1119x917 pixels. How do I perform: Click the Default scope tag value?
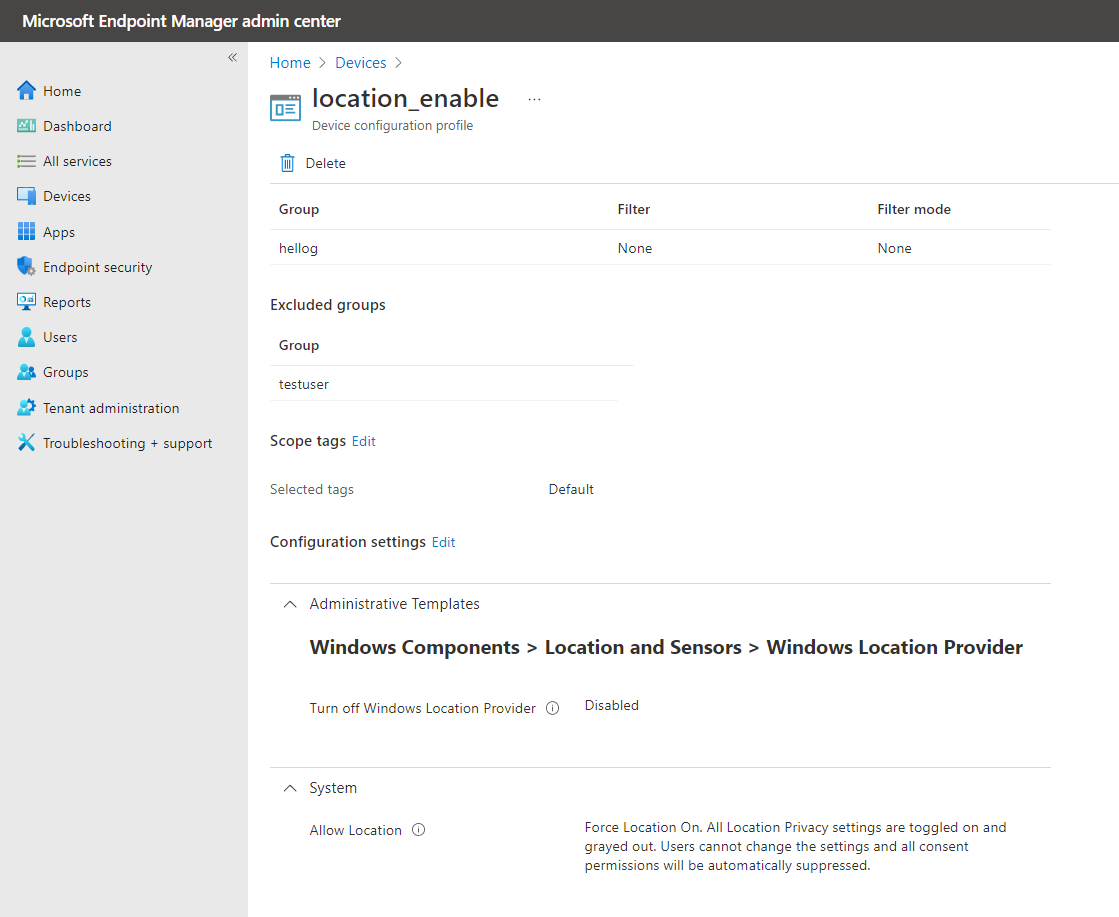click(x=571, y=489)
